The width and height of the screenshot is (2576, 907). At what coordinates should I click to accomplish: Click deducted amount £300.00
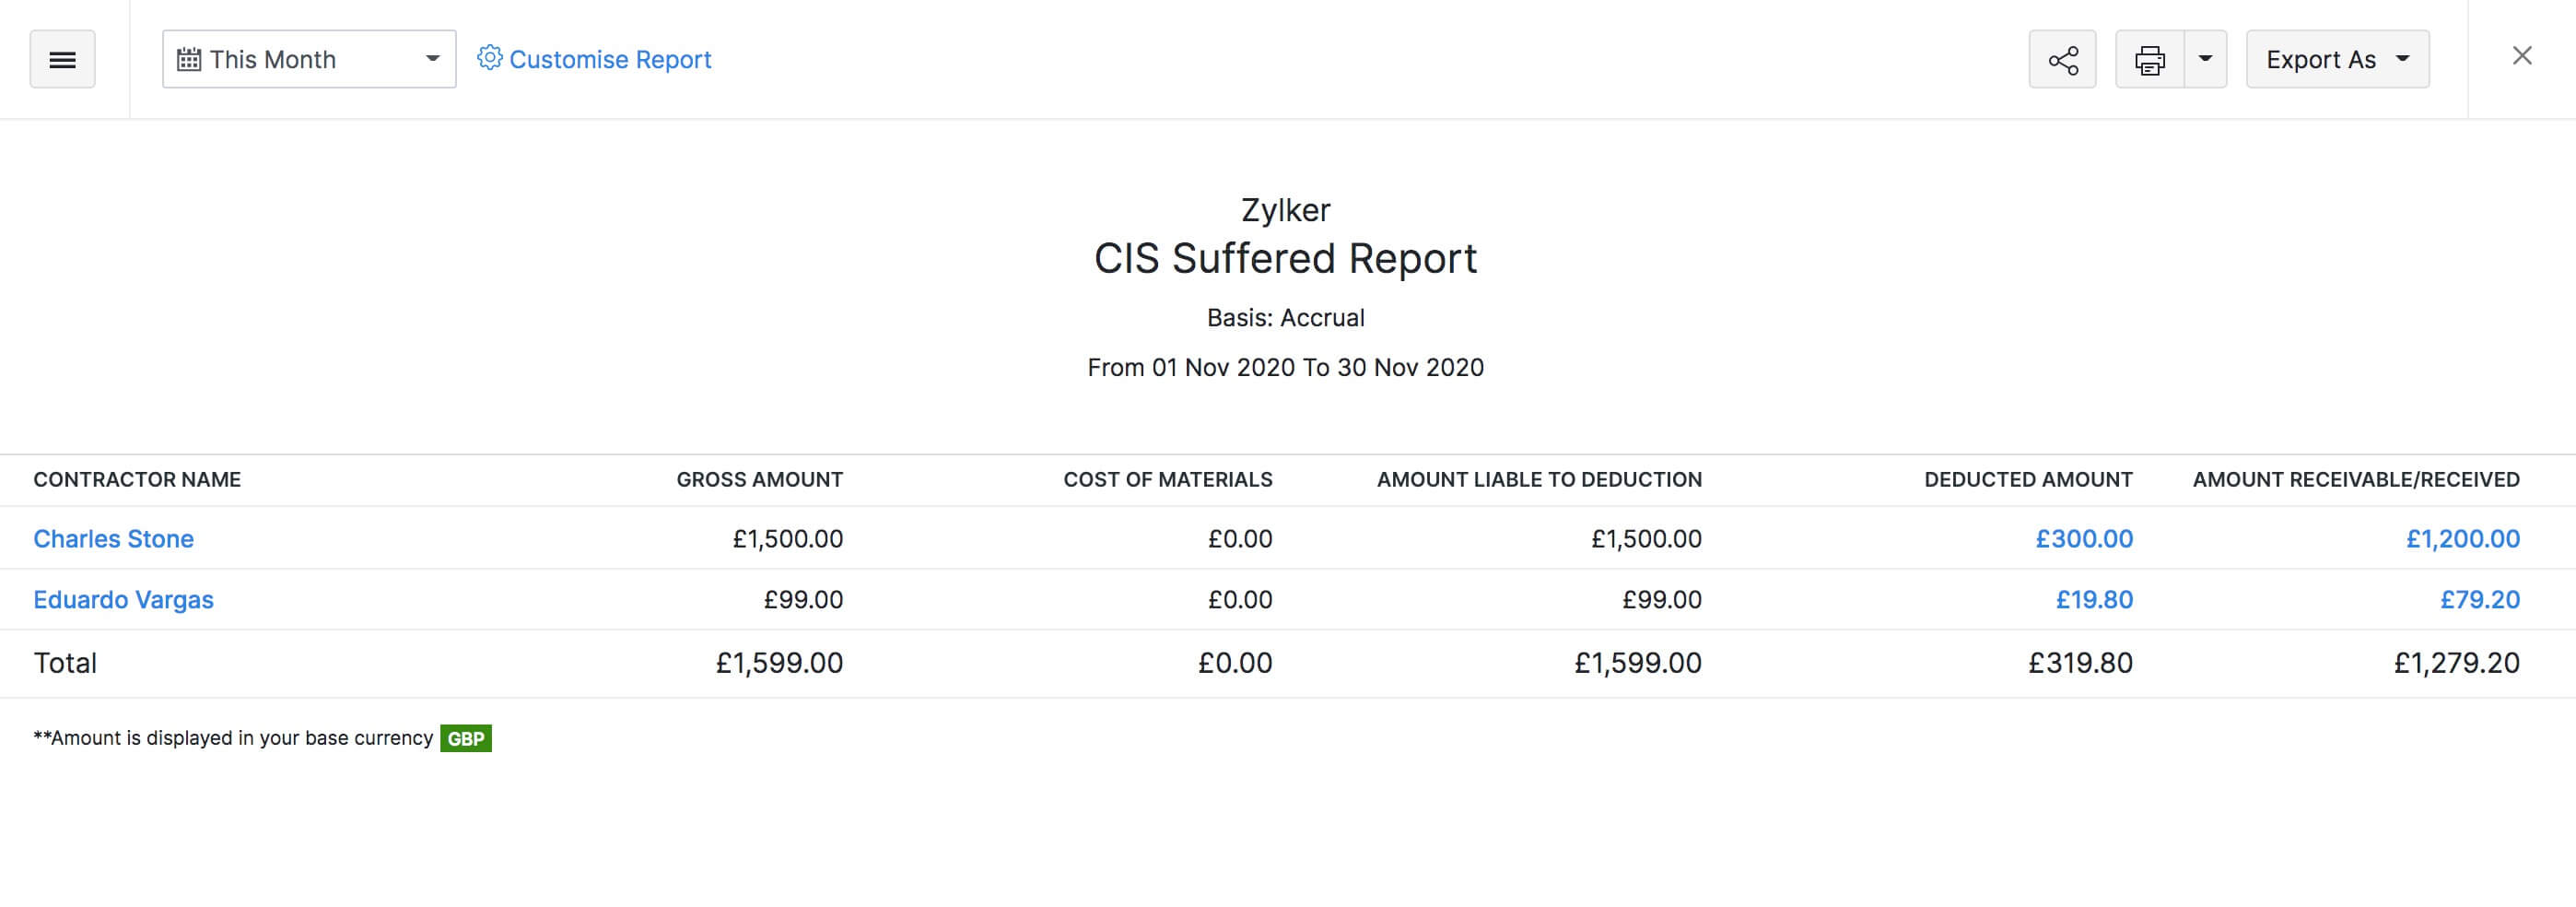[2084, 539]
